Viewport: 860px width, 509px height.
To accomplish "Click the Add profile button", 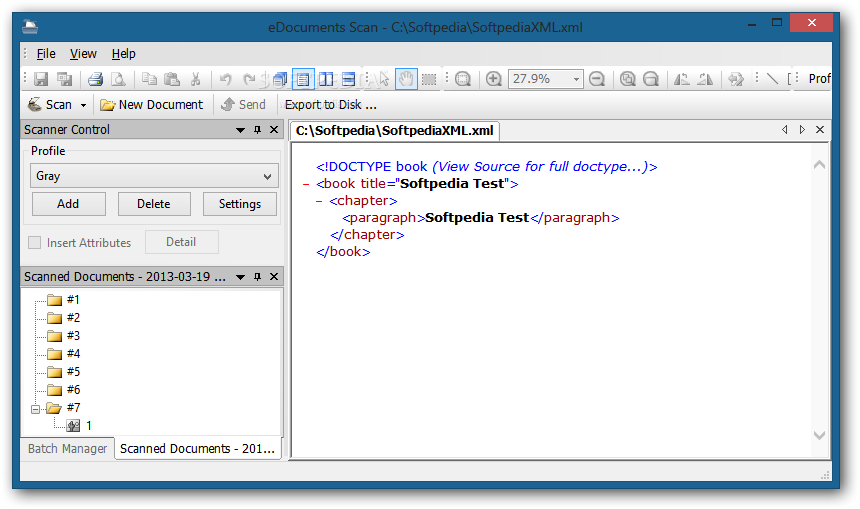I will 69,204.
